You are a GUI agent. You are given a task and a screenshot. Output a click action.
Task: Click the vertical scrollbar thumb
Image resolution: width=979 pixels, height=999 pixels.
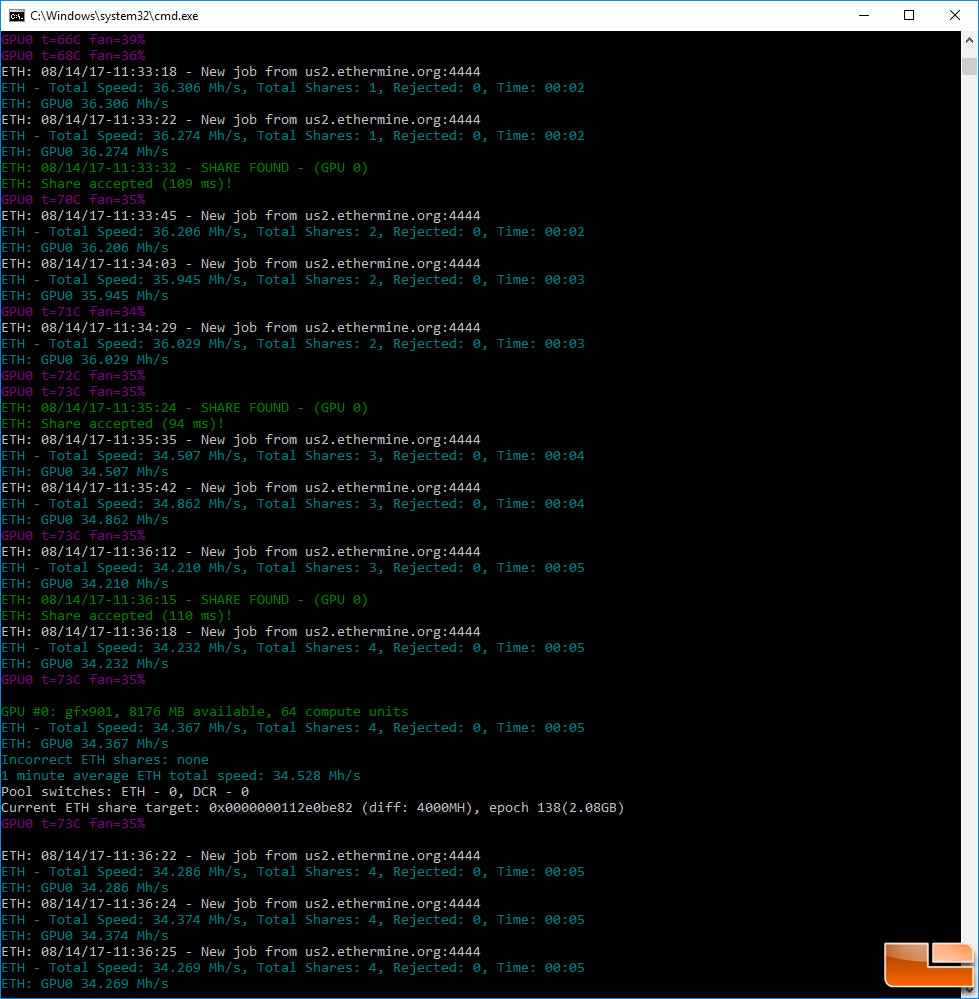click(x=969, y=66)
